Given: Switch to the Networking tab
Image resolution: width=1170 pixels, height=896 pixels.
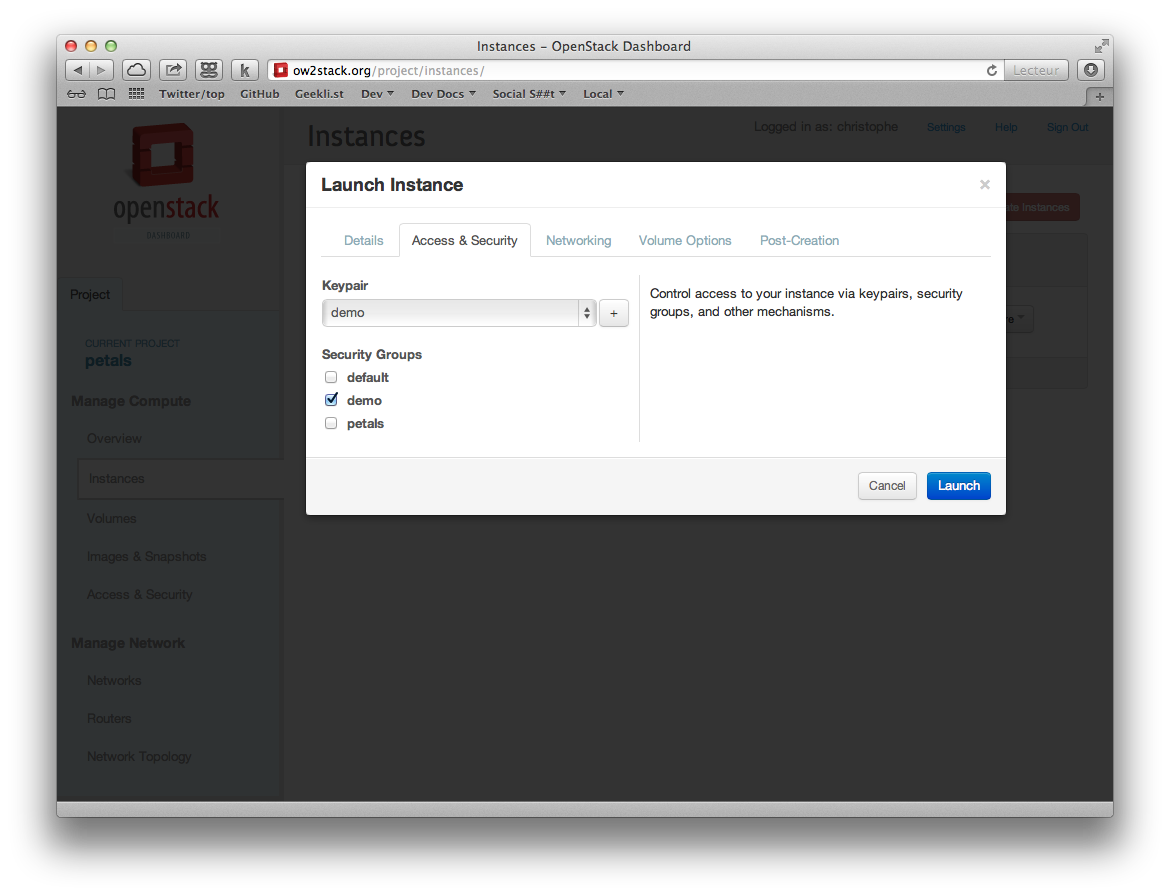Looking at the screenshot, I should pyautogui.click(x=578, y=240).
